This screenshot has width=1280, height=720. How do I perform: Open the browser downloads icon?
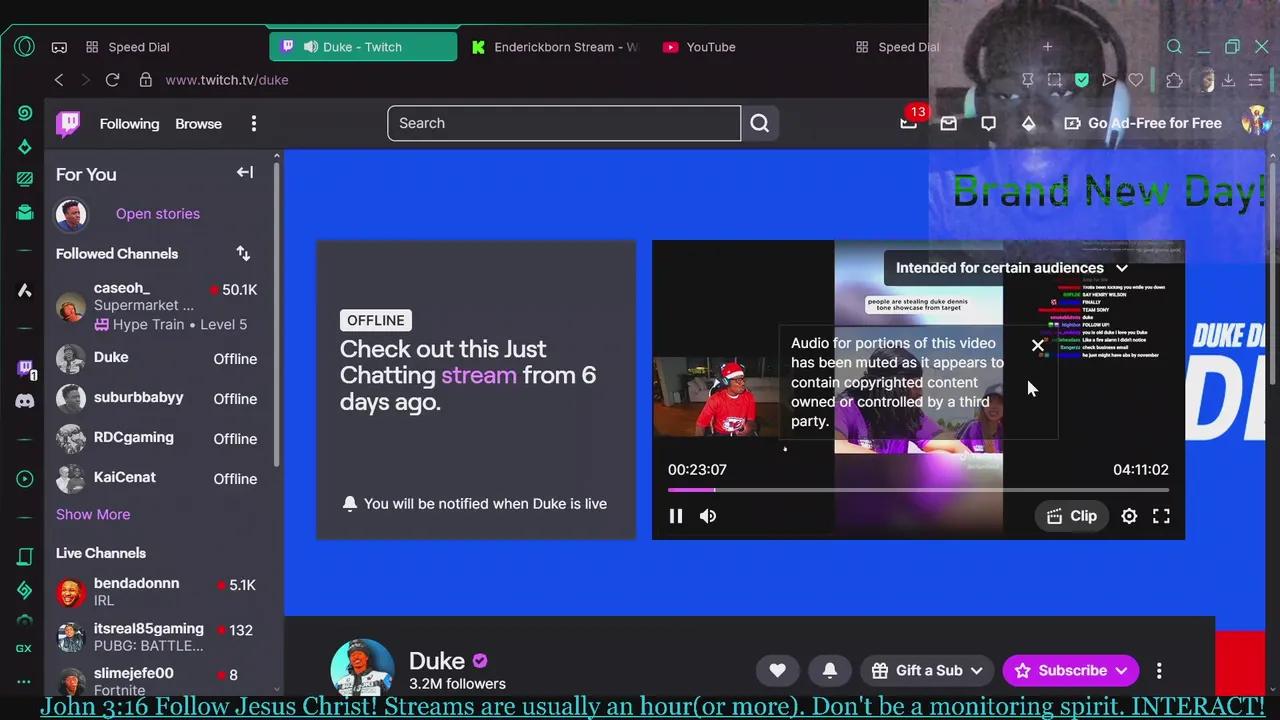point(1228,80)
